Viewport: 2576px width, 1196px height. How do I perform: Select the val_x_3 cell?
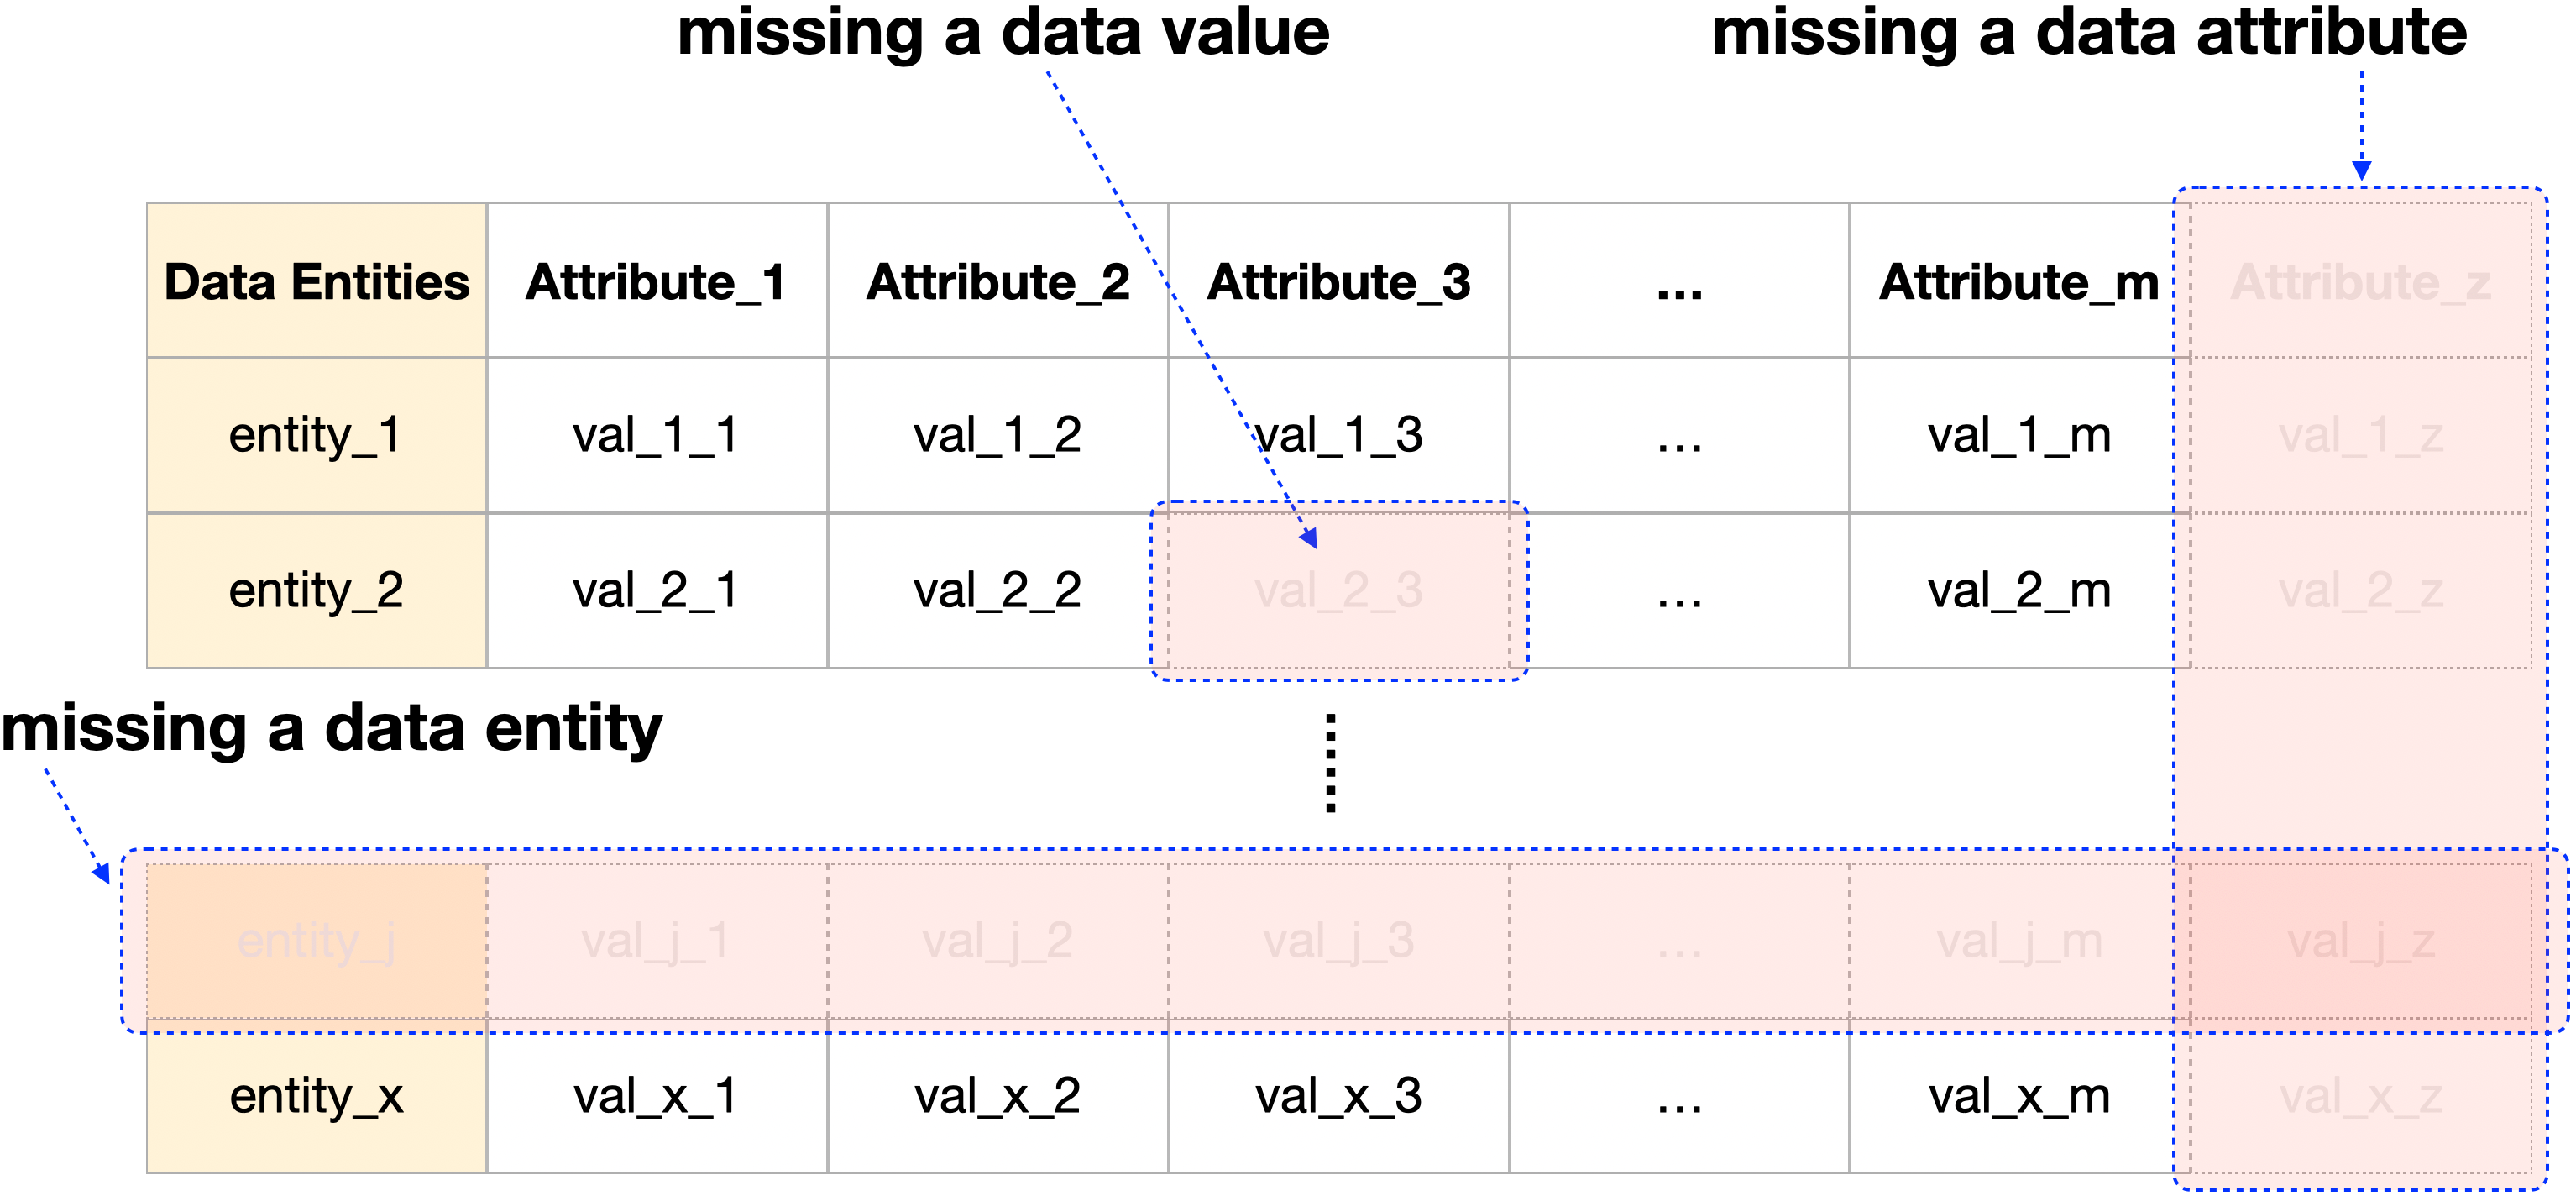pos(1338,1096)
